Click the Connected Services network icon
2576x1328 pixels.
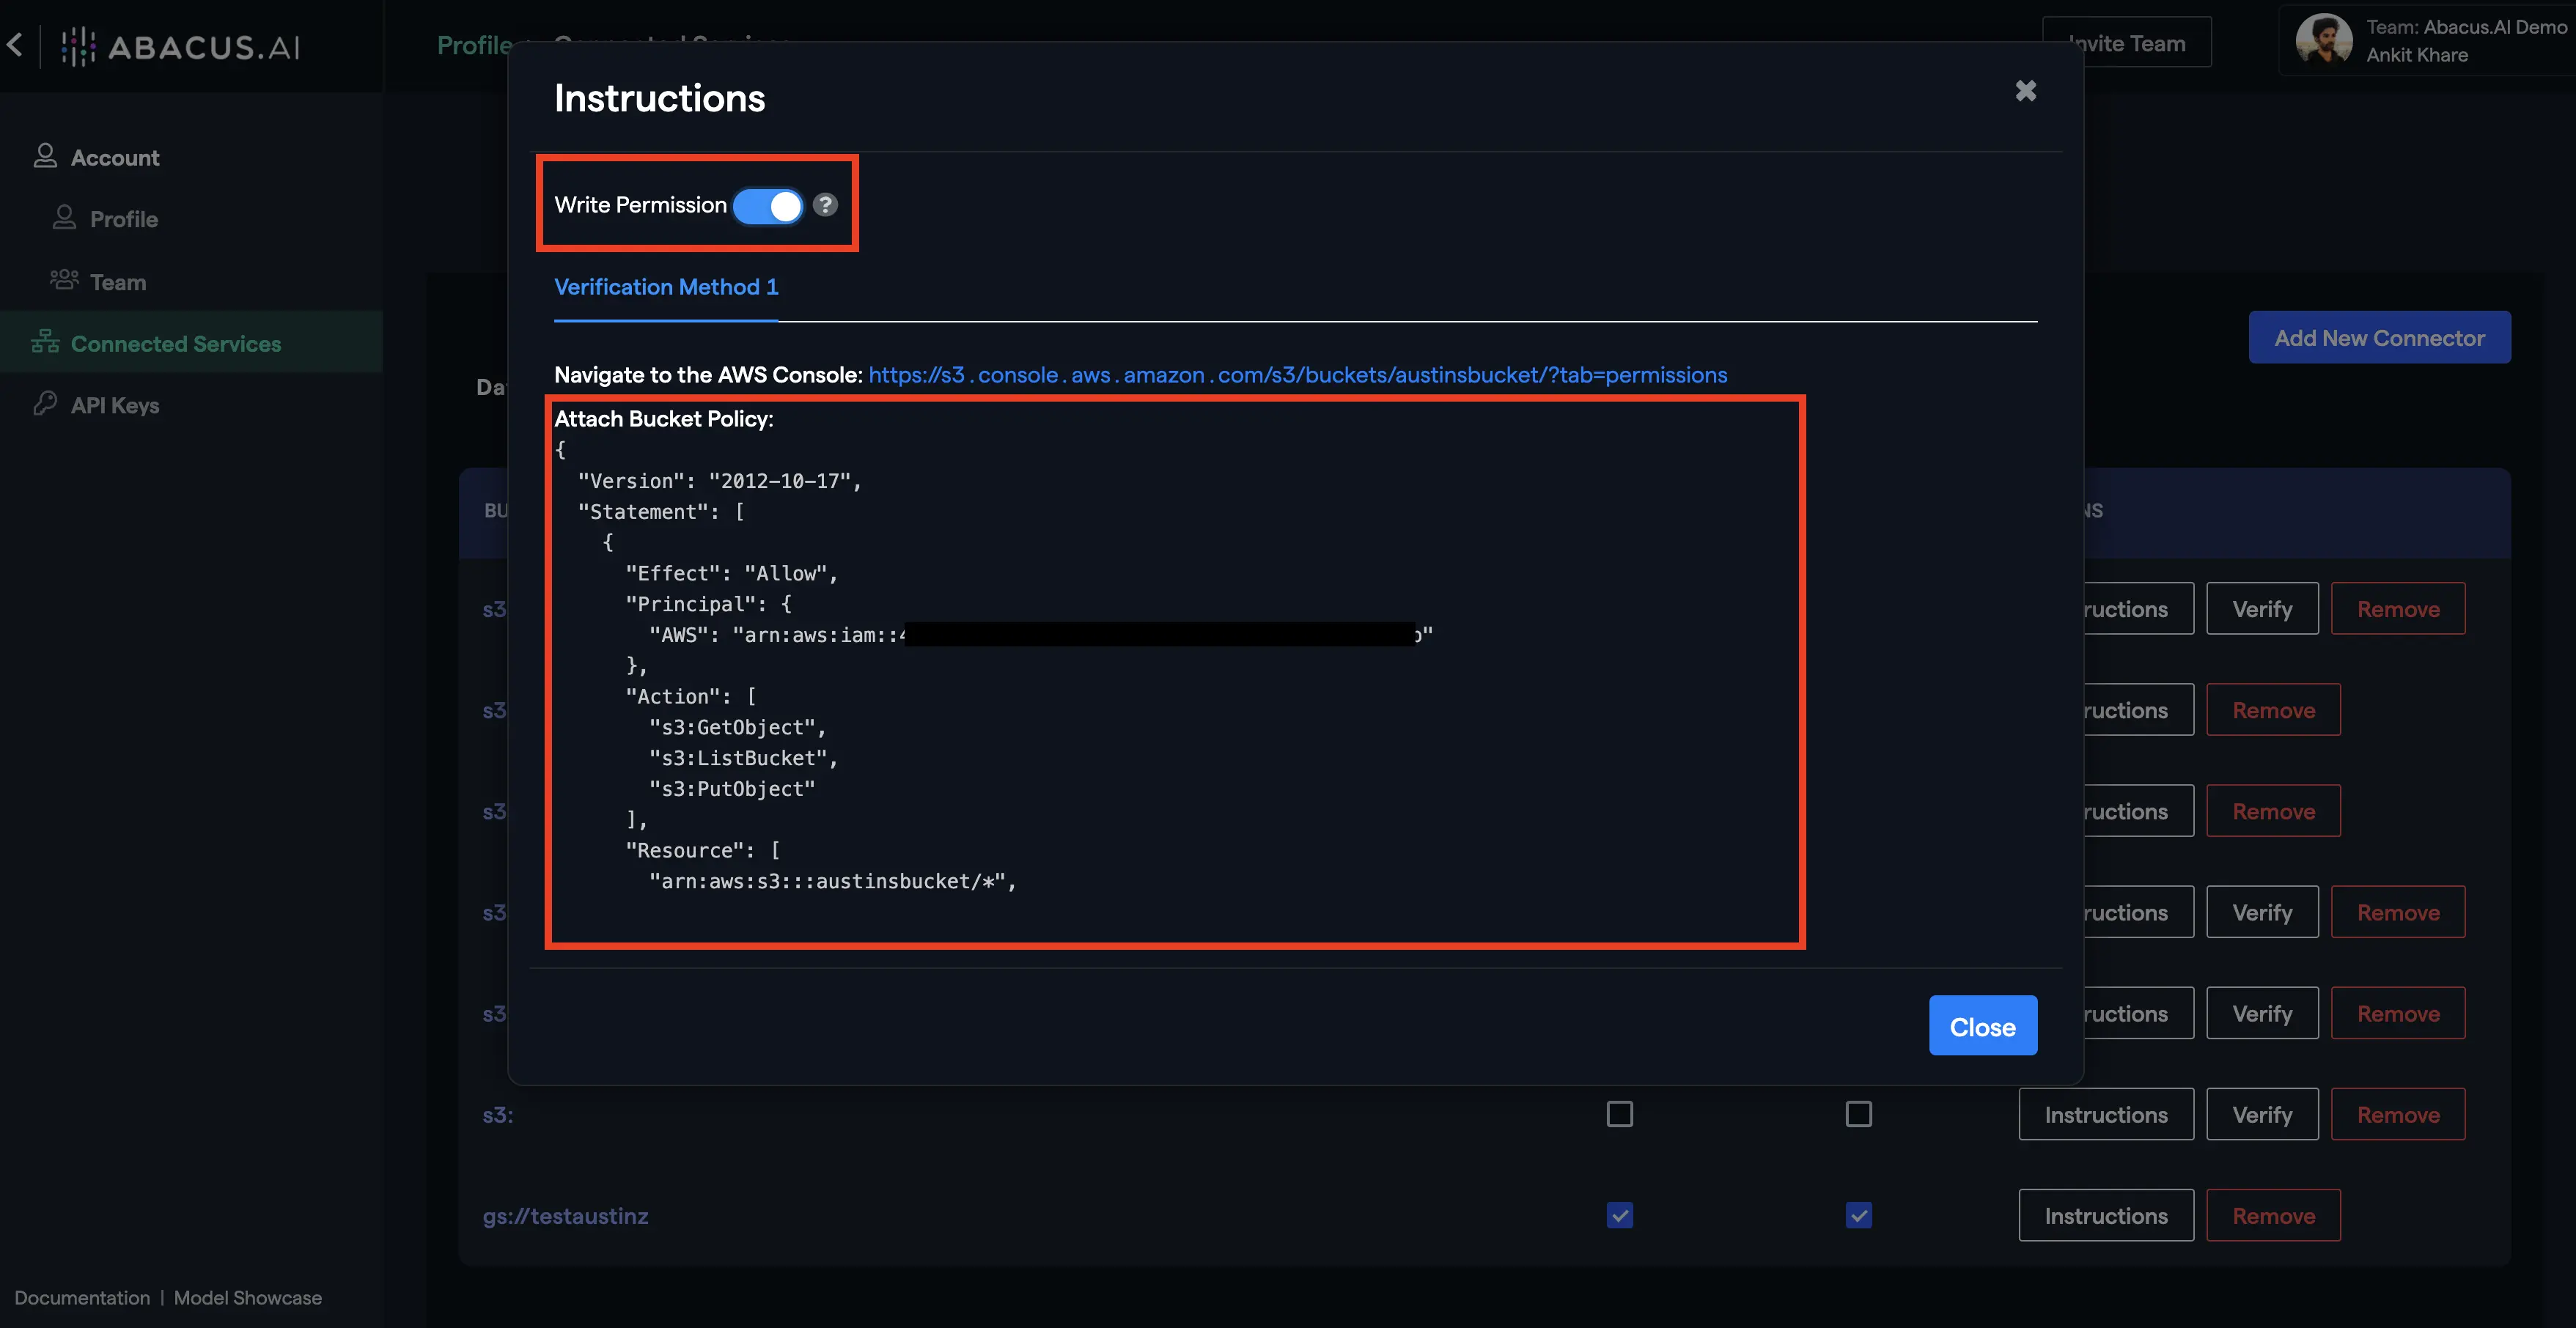click(45, 342)
